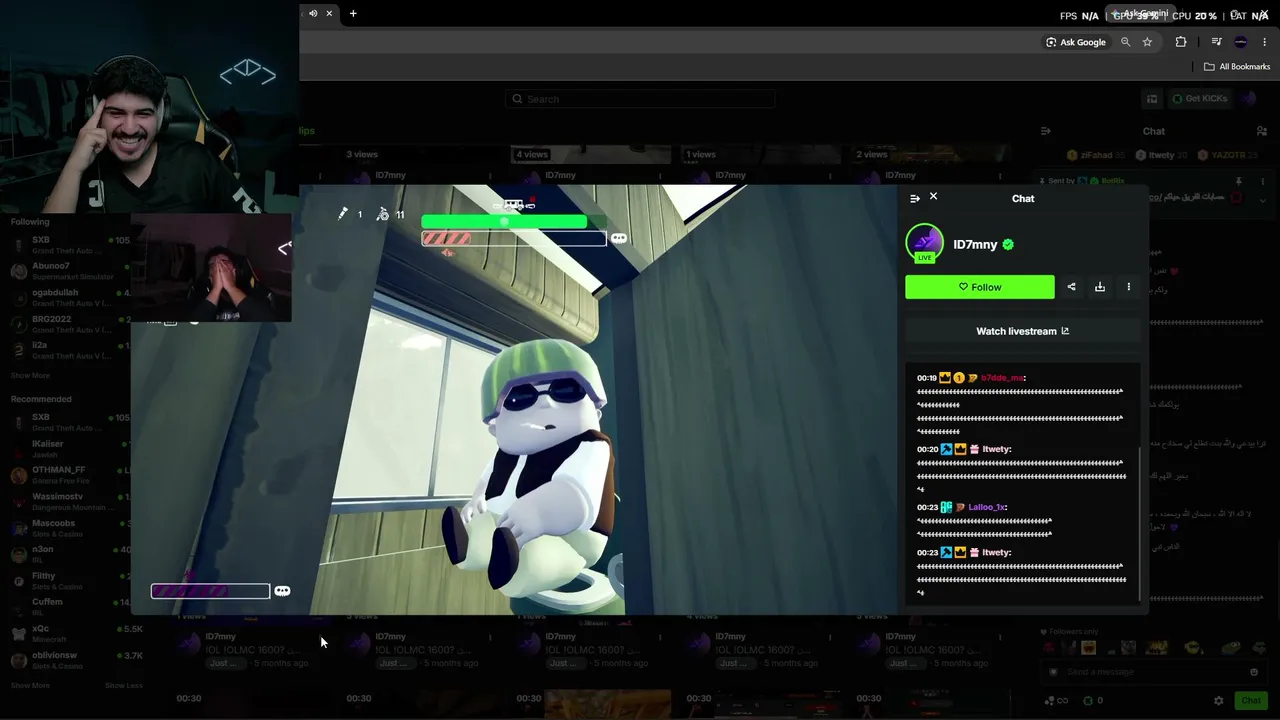
Task: Open the All Bookmarks folder
Action: click(1237, 67)
